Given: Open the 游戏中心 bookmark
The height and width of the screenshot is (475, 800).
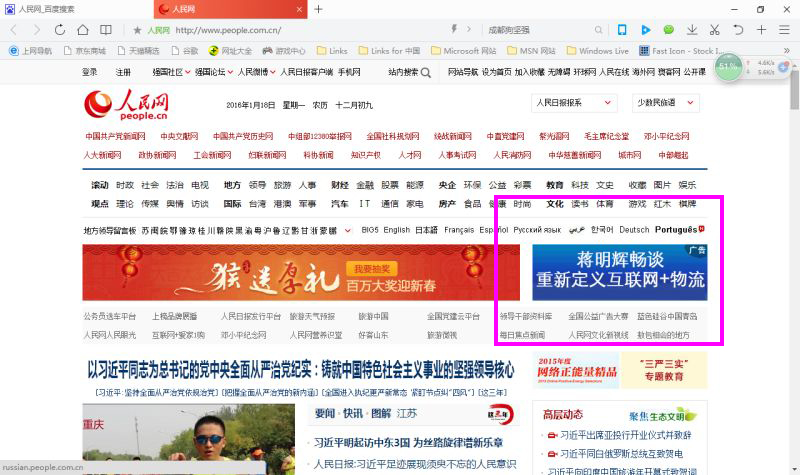Looking at the screenshot, I should coord(284,51).
